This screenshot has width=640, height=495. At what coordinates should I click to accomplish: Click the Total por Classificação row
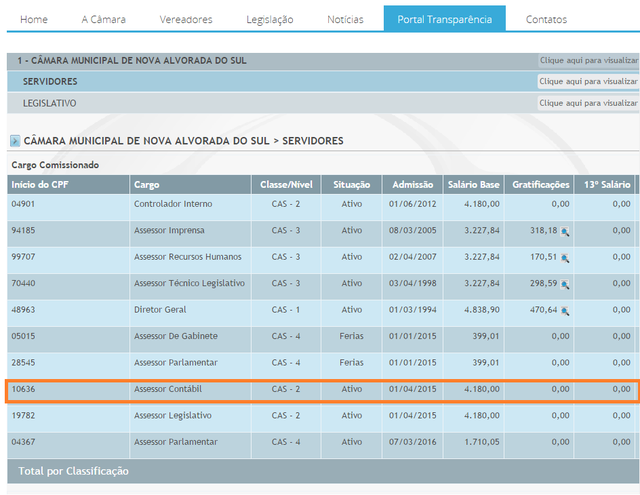coord(322,471)
